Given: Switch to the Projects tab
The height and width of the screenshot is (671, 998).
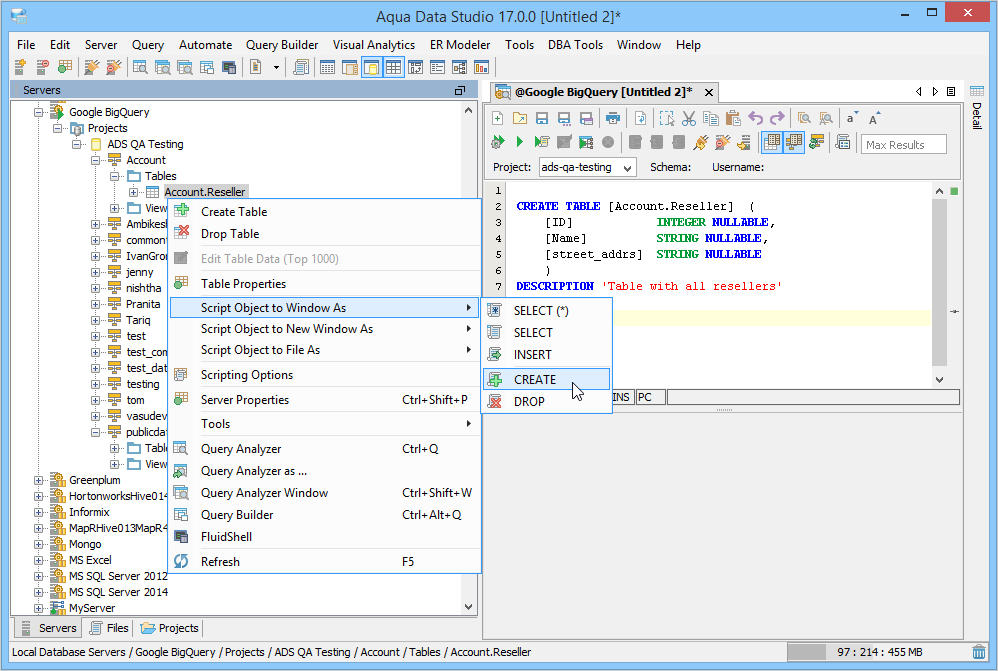Looking at the screenshot, I should point(169,628).
